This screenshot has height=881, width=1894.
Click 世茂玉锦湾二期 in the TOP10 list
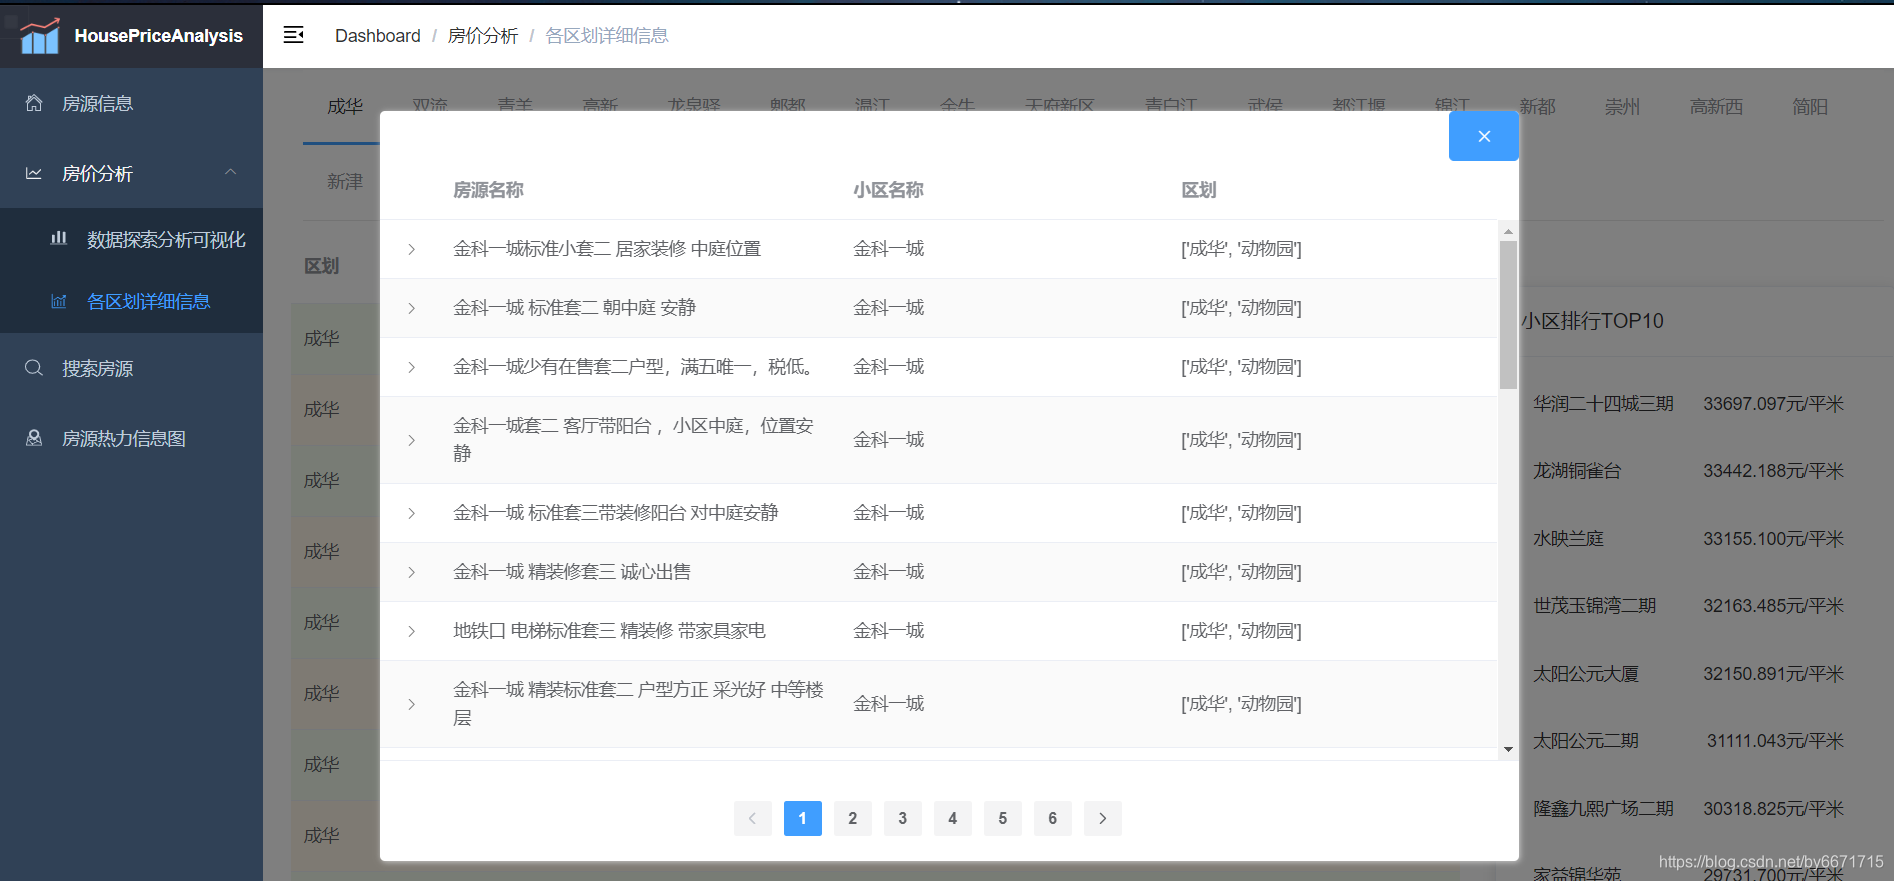1595,606
